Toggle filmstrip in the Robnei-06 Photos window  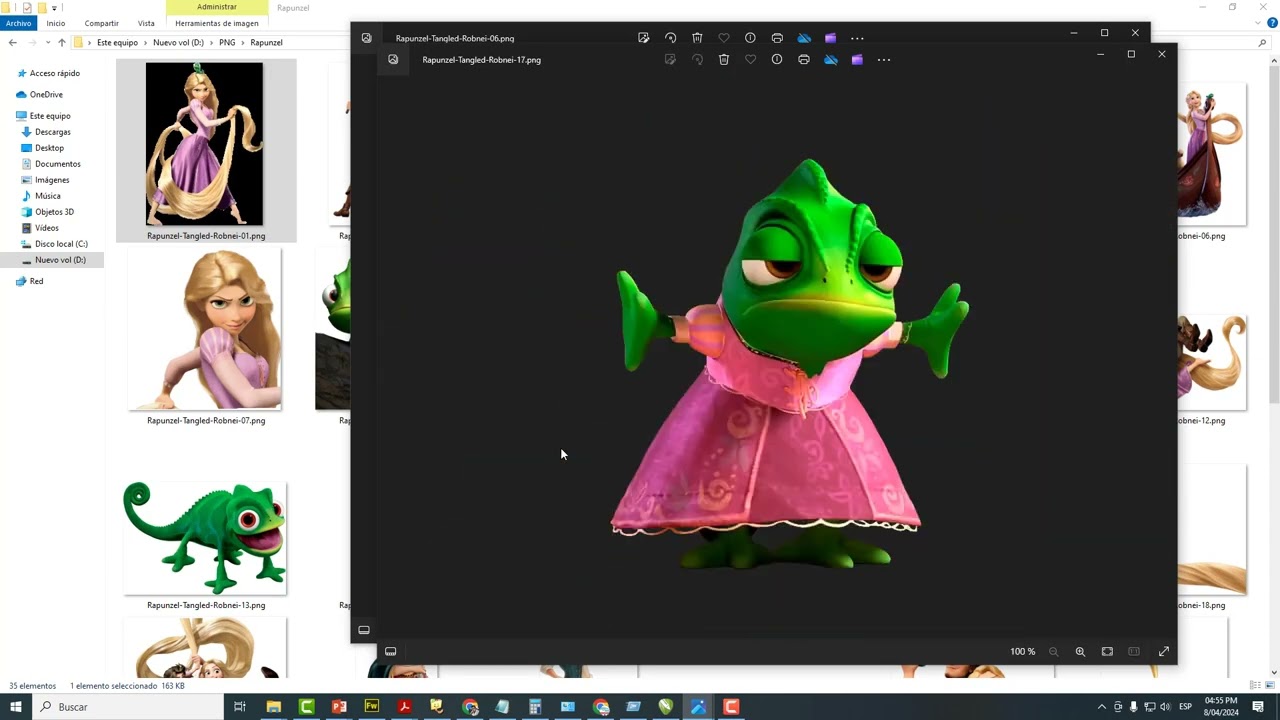click(364, 630)
